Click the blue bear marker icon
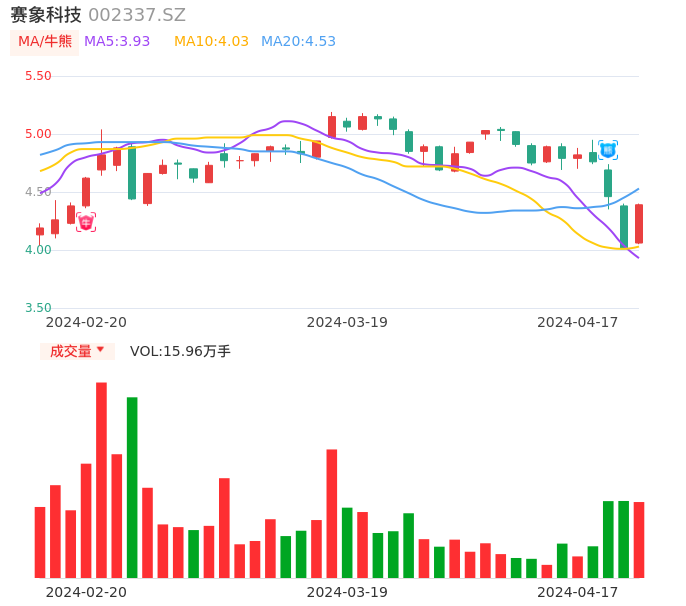This screenshot has height=606, width=686. click(608, 150)
